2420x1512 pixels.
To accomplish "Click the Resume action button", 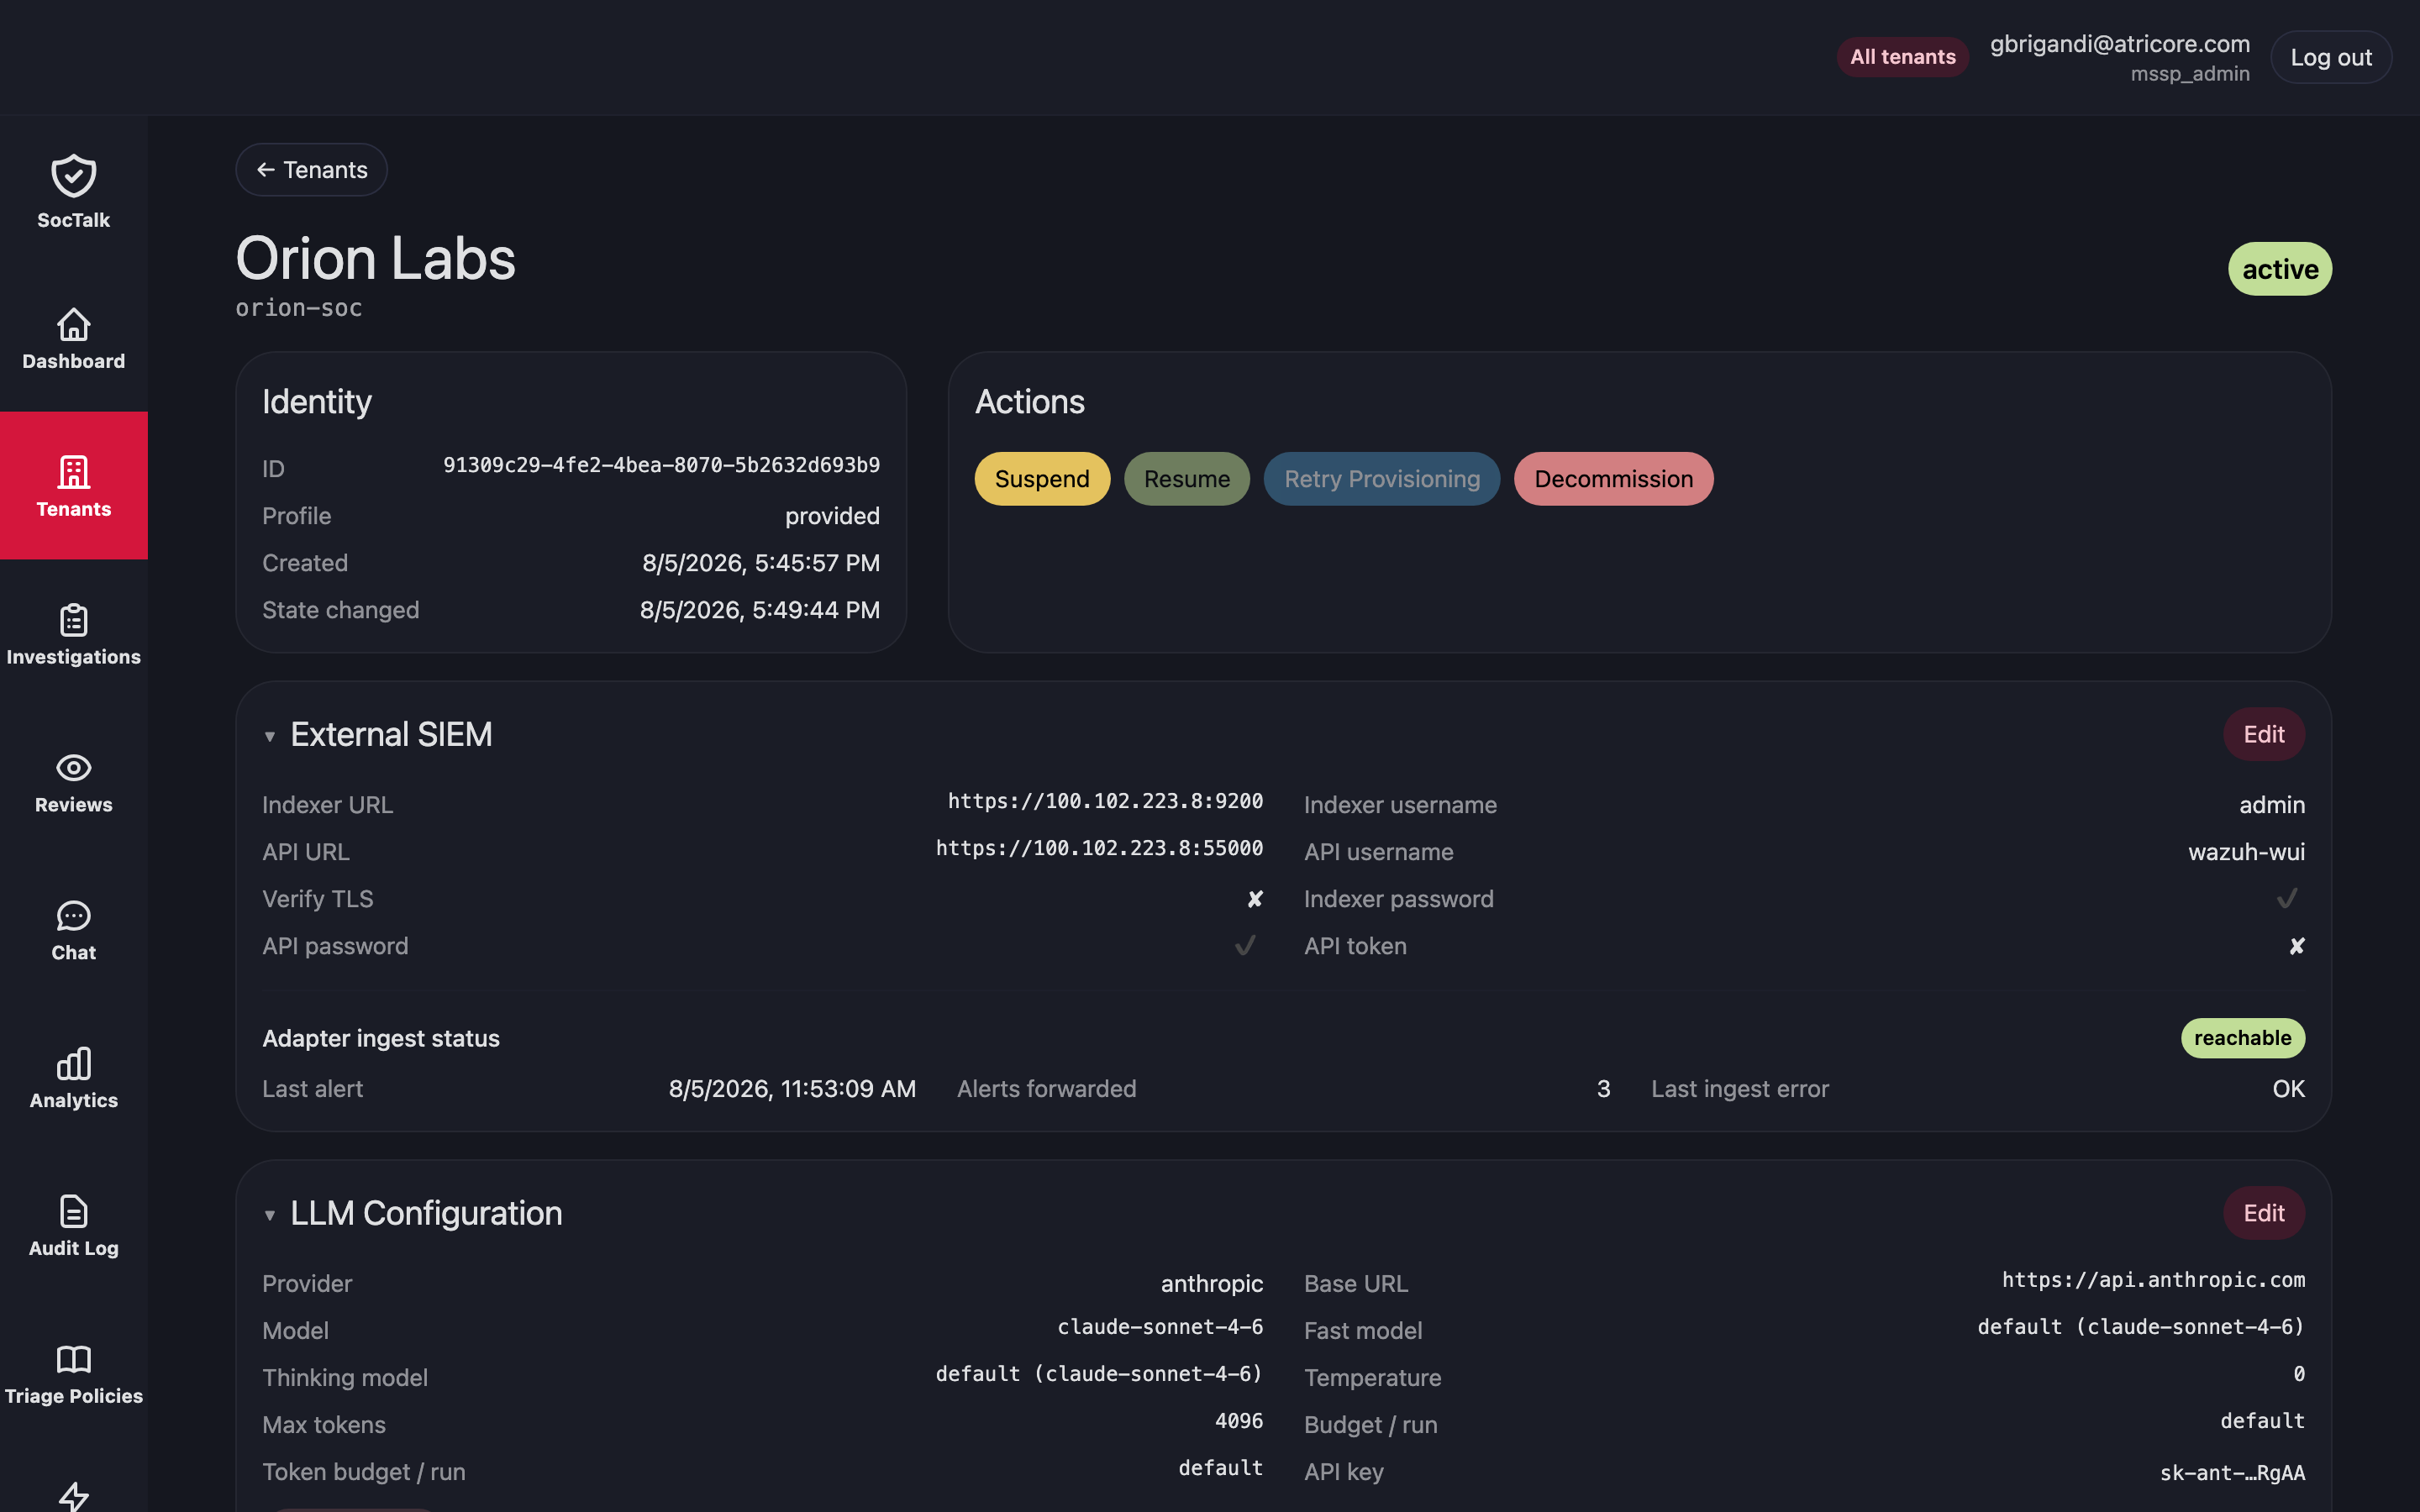I will [1187, 479].
